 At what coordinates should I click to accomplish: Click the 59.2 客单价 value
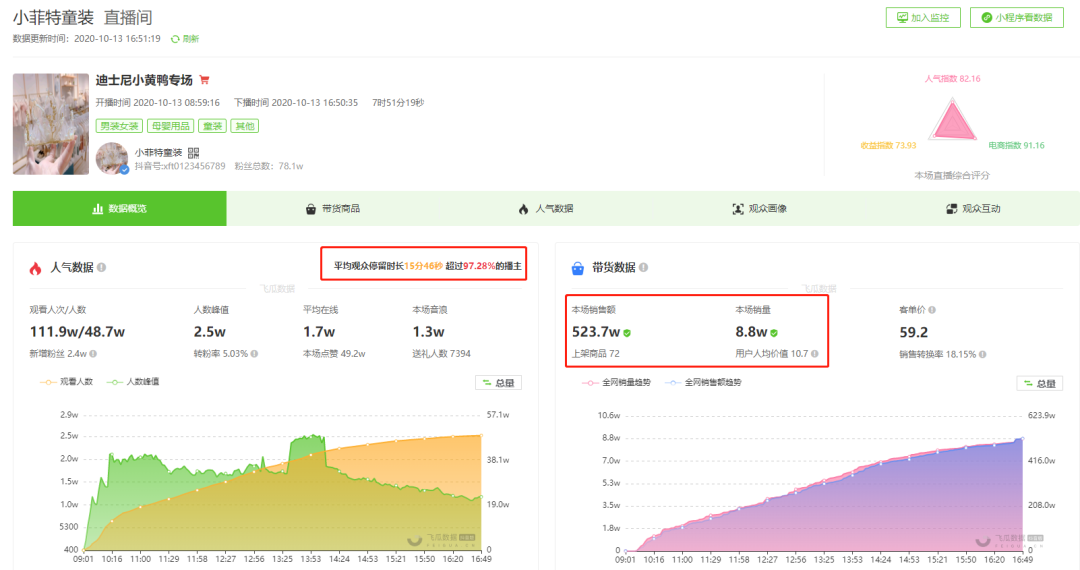(x=913, y=332)
